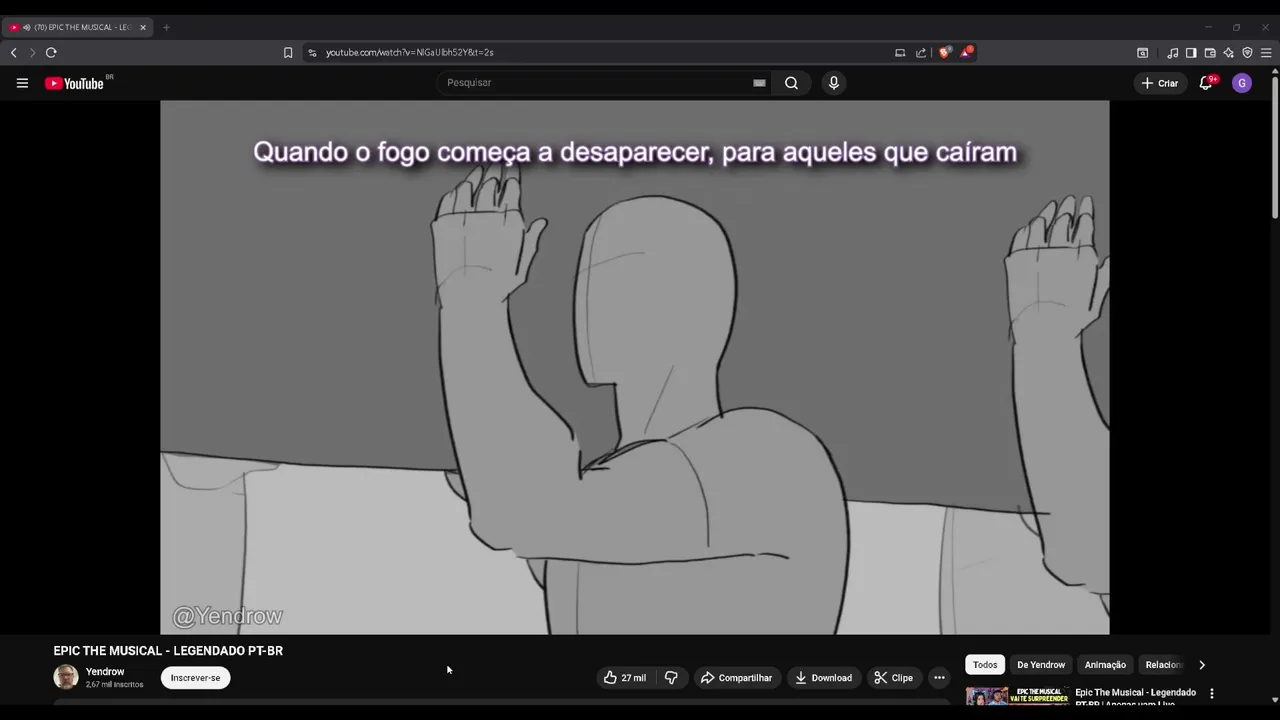Open the Leo AI sparkle icon
Screen dimensions: 1280x720
pyautogui.click(x=1229, y=52)
